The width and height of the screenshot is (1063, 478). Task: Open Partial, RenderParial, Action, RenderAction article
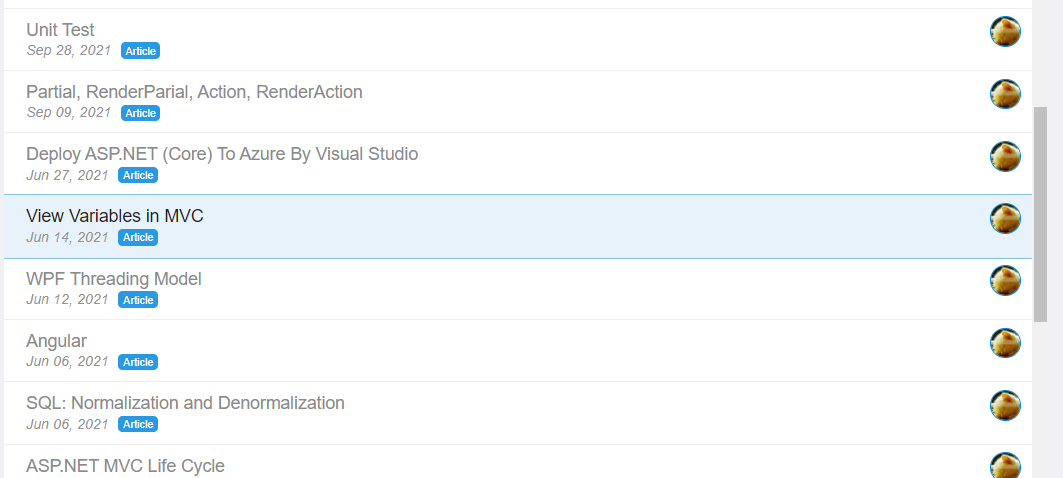tap(194, 92)
